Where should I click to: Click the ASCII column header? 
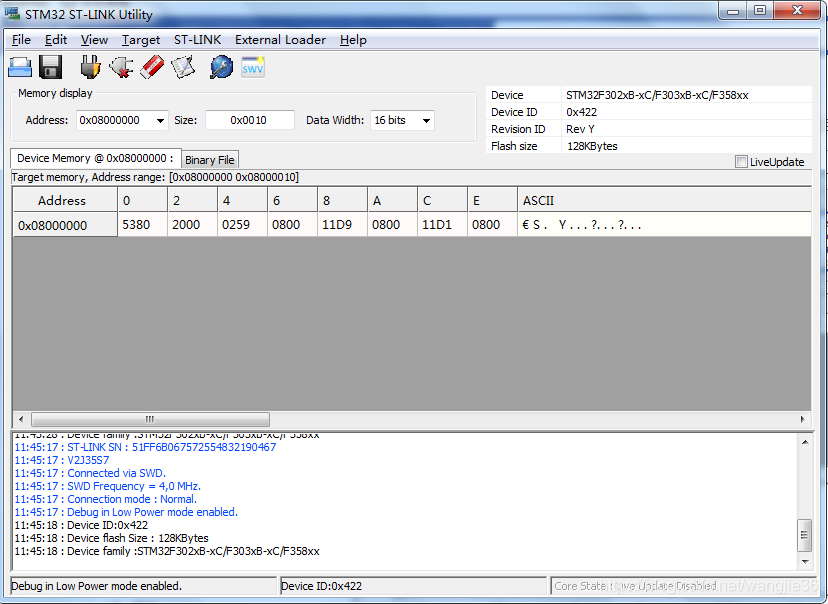tap(664, 201)
